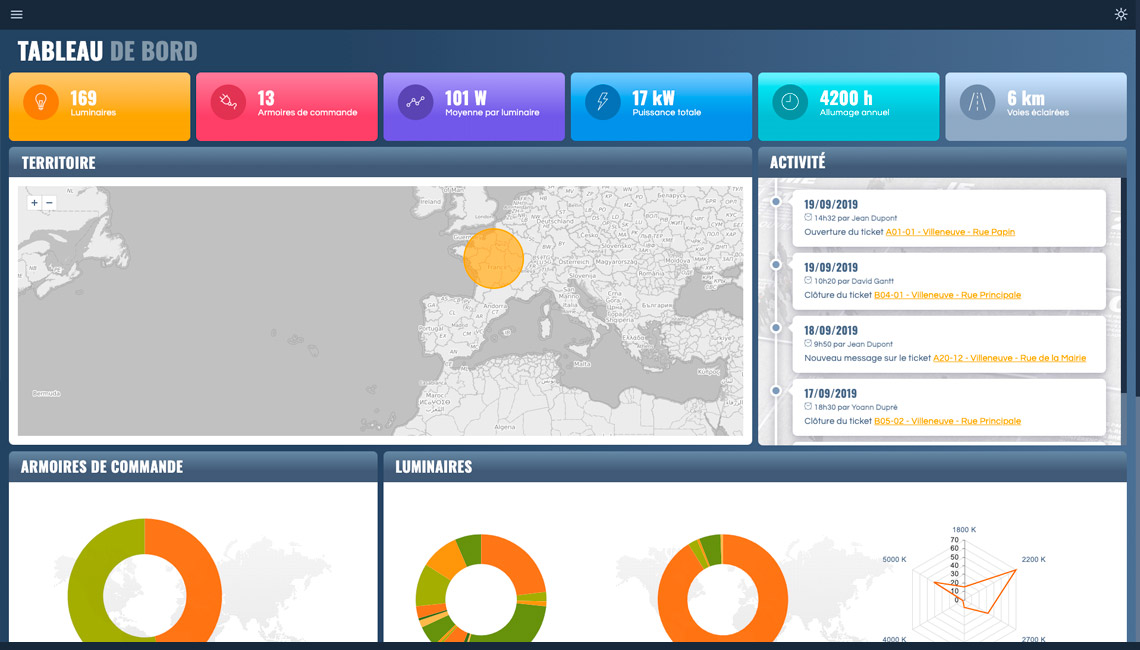The width and height of the screenshot is (1140, 650).
Task: Click the lightning bolt Puissance totale icon
Action: pyautogui.click(x=603, y=102)
